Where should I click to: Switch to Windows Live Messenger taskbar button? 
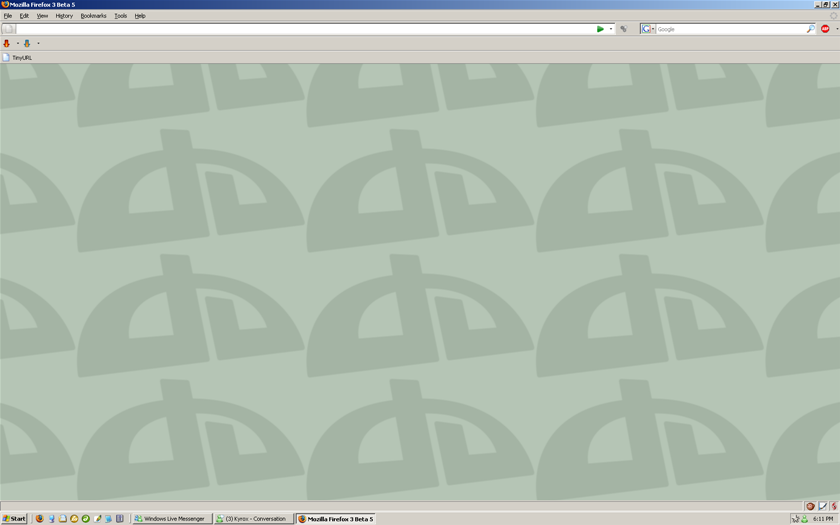171,519
